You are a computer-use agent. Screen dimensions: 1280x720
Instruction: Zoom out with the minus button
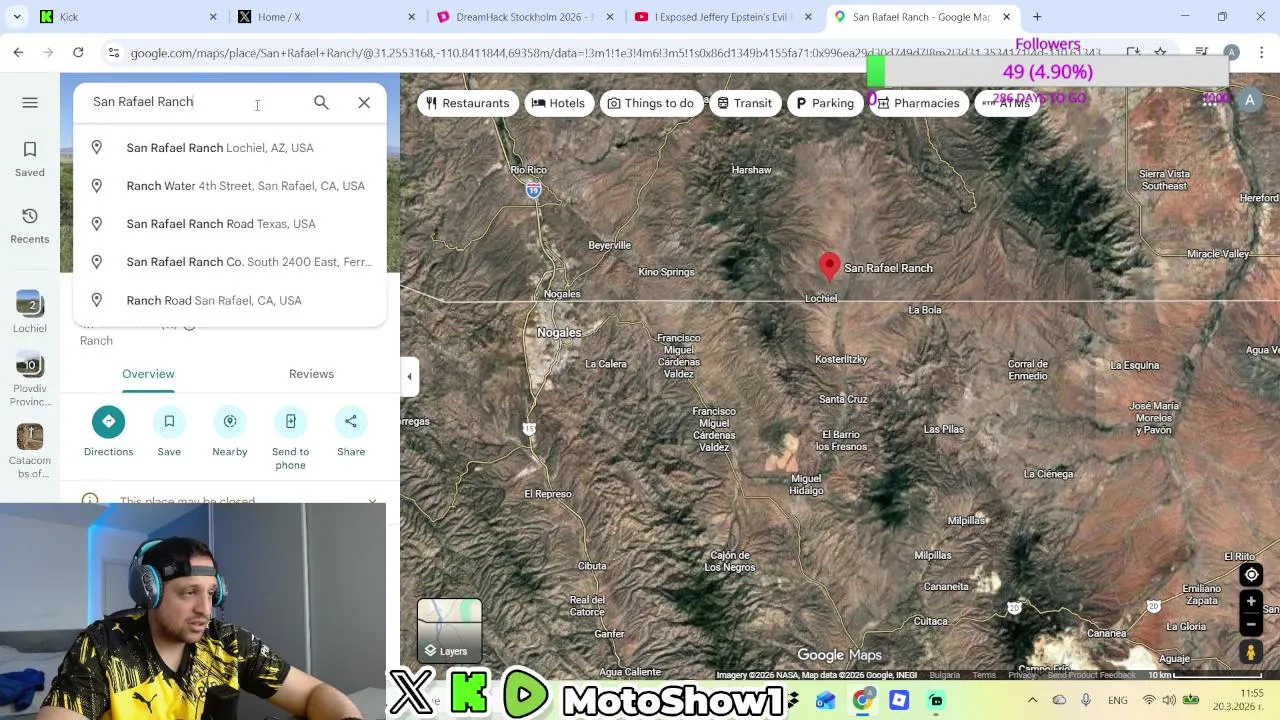(1251, 624)
